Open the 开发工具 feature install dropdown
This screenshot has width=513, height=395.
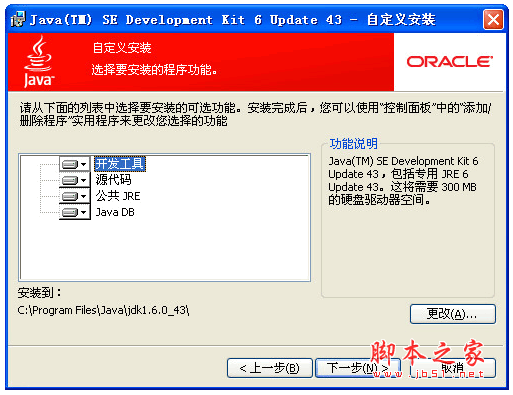pyautogui.click(x=75, y=164)
